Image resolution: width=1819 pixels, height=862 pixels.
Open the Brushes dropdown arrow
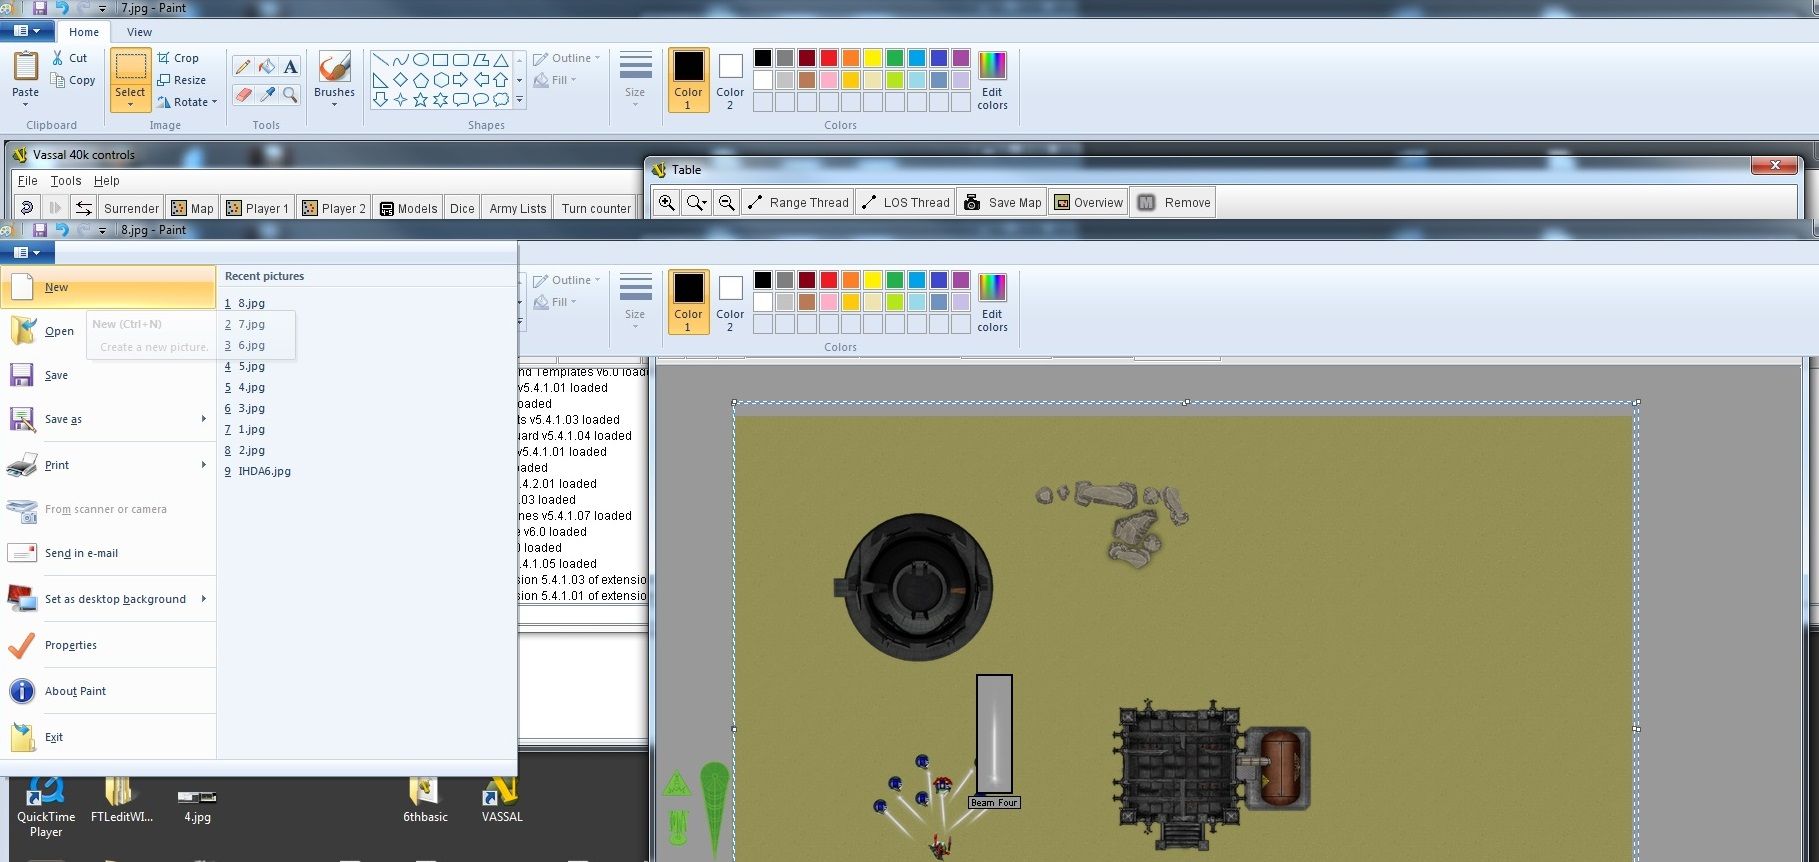[334, 104]
